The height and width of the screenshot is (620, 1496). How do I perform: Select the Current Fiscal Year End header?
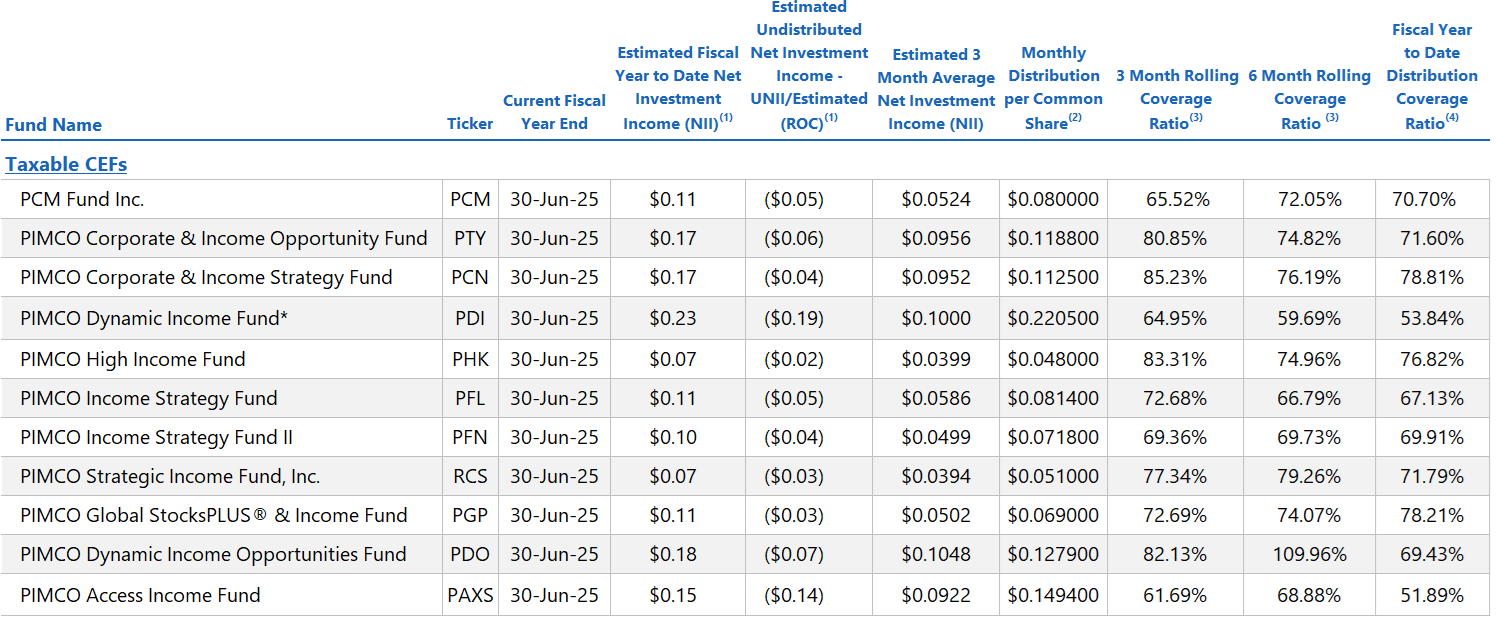click(x=554, y=112)
